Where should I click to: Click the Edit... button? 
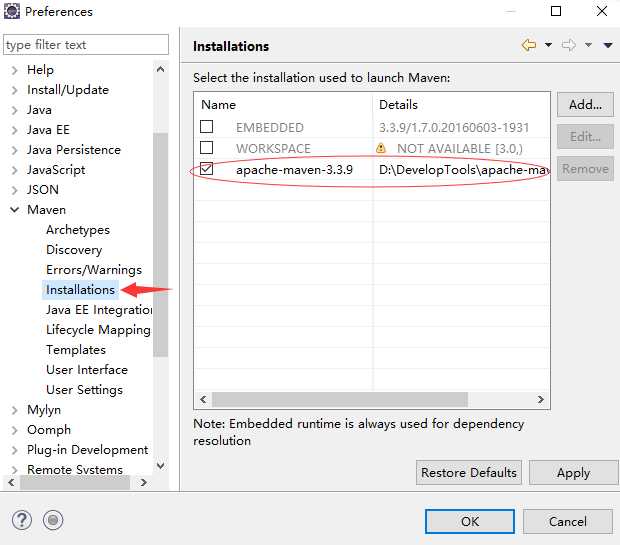pos(585,137)
